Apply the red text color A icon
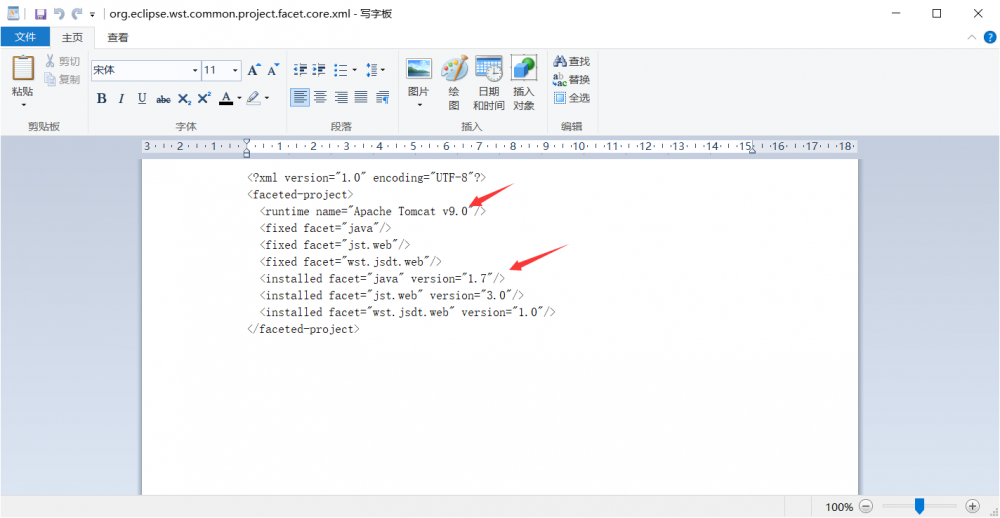This screenshot has height=518, width=1000. coord(226,98)
